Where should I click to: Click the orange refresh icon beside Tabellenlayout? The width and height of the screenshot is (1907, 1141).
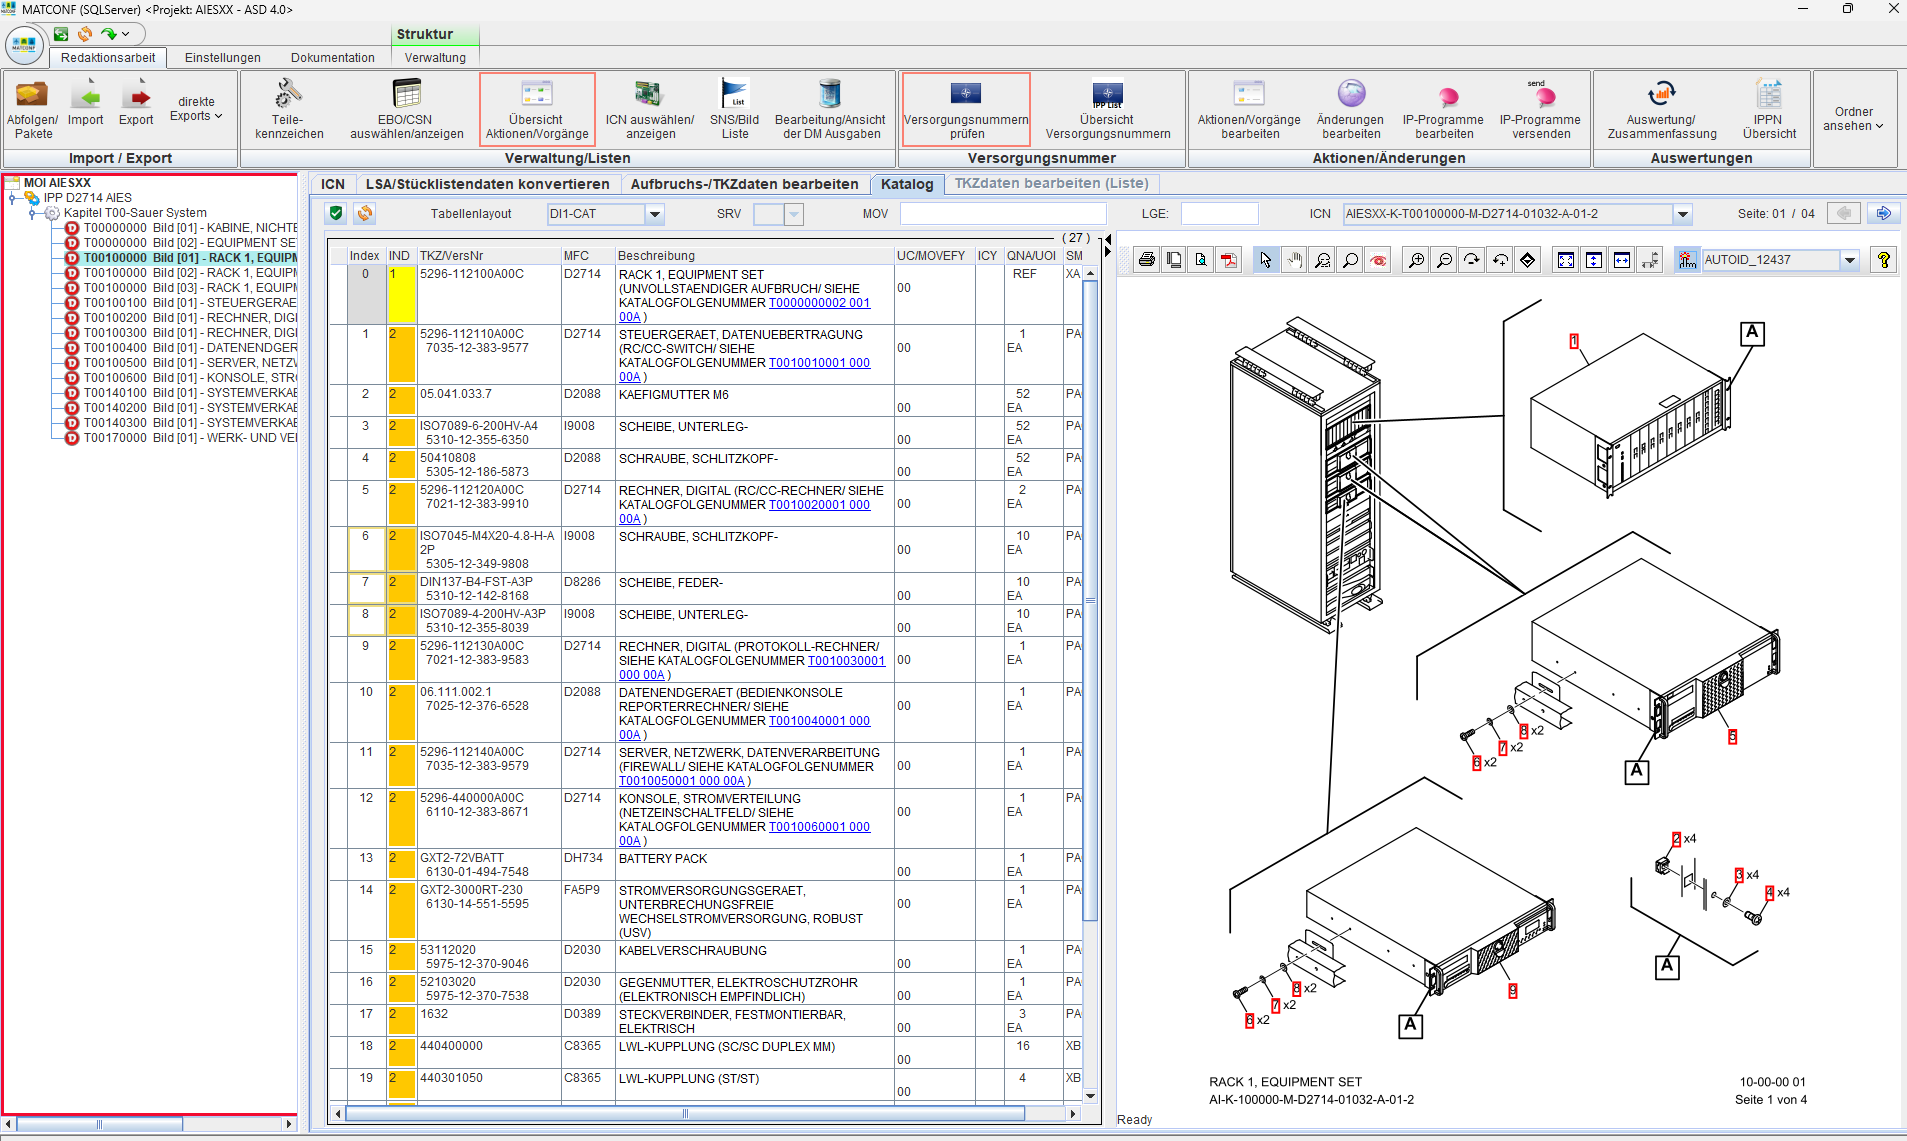(365, 213)
